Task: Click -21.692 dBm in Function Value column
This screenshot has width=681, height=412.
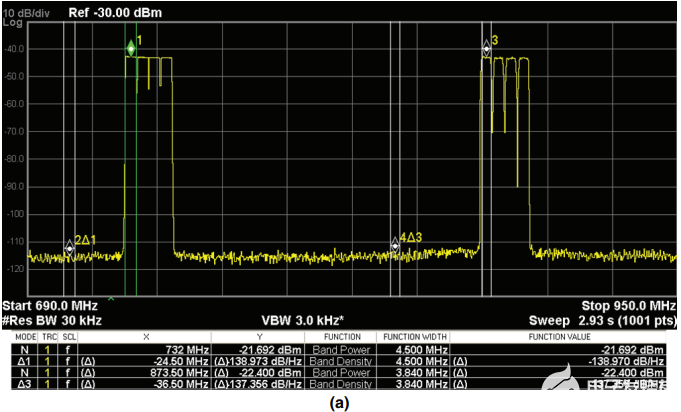Action: (x=632, y=350)
